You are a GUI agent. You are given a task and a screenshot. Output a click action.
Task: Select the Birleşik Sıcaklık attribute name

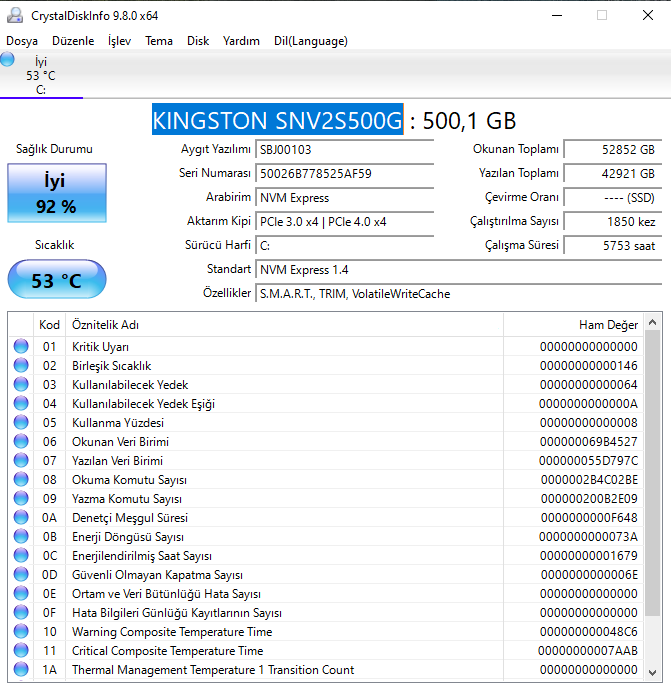(x=111, y=366)
